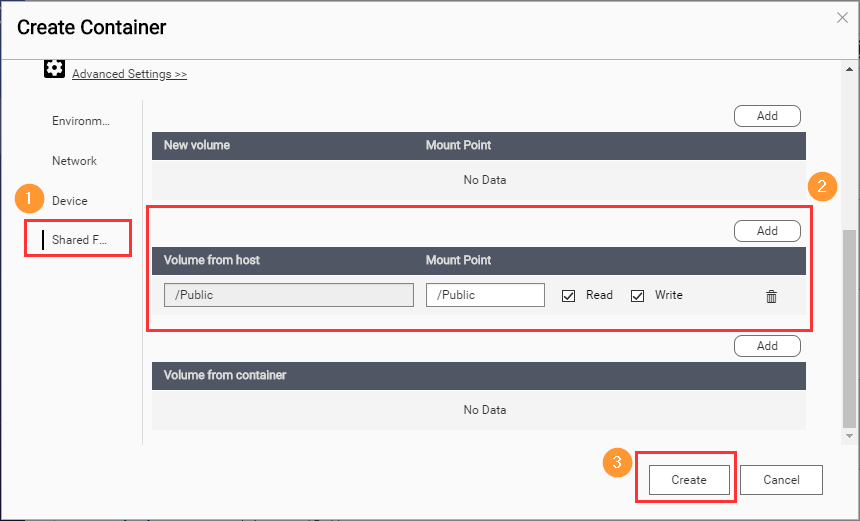860x521 pixels.
Task: Close the Create Container dialog
Action: [x=842, y=17]
